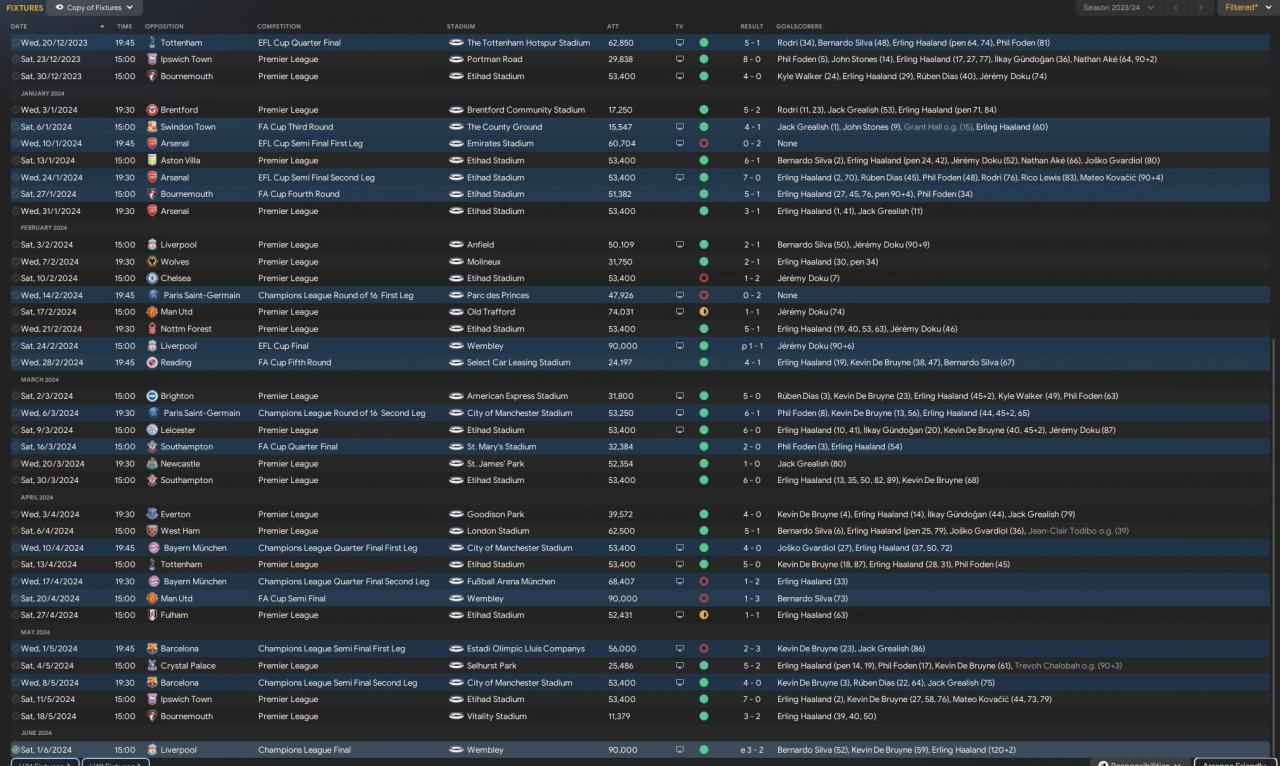Open the Season 2023/24 dropdown
Viewport: 1280px width, 766px height.
pos(1118,8)
